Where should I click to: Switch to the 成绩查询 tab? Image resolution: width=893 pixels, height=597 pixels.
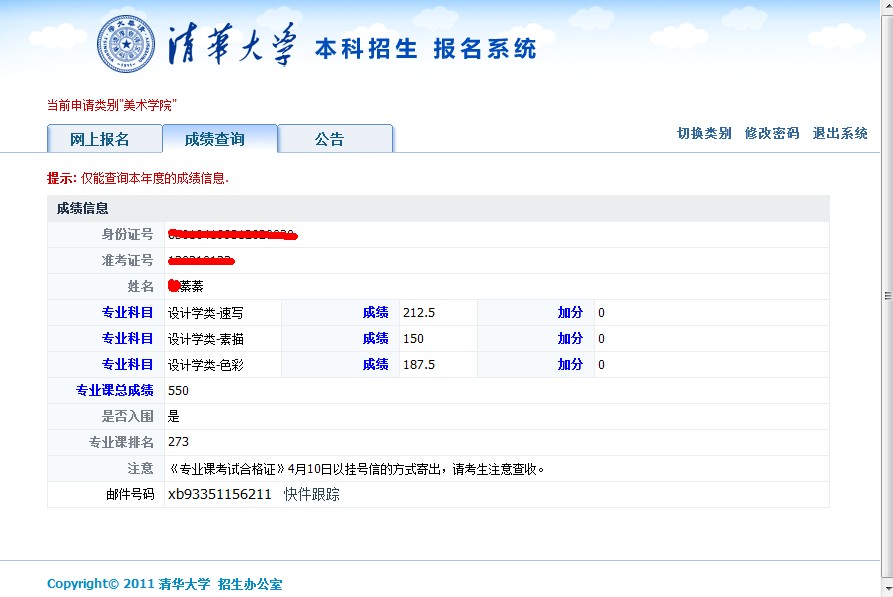[x=214, y=139]
